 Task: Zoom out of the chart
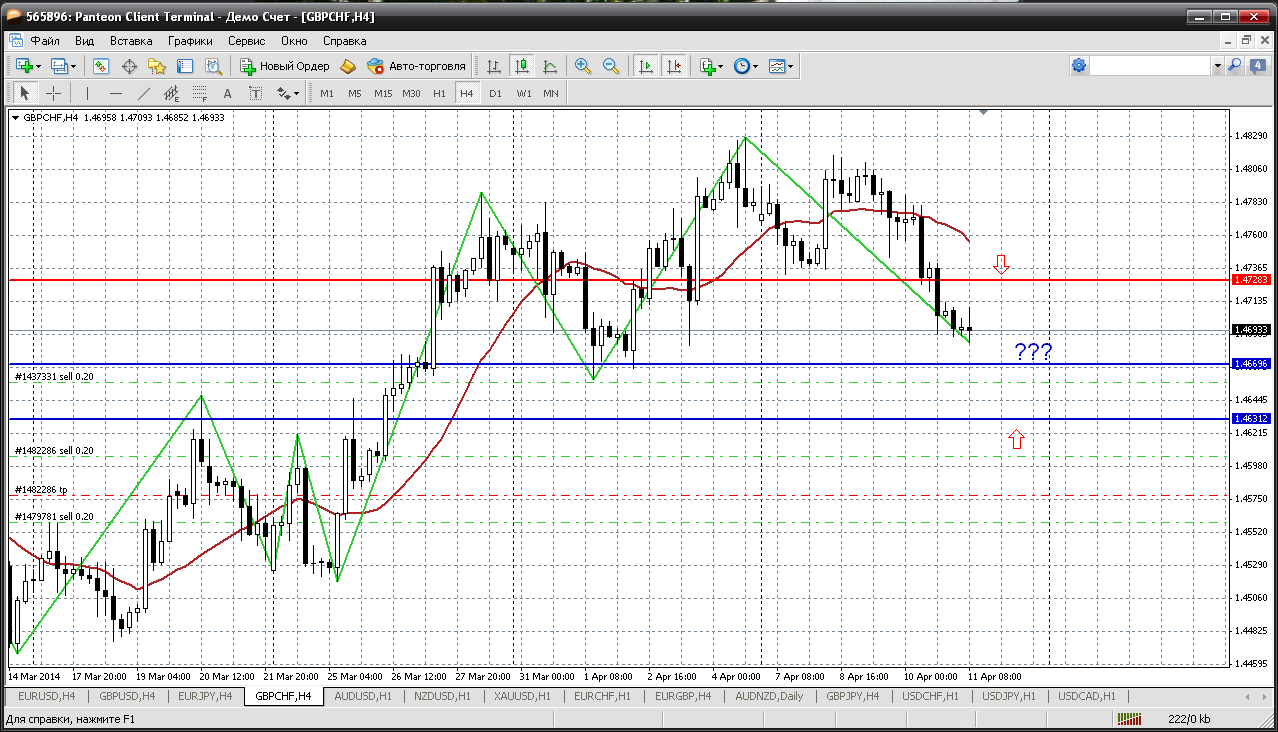[x=611, y=66]
